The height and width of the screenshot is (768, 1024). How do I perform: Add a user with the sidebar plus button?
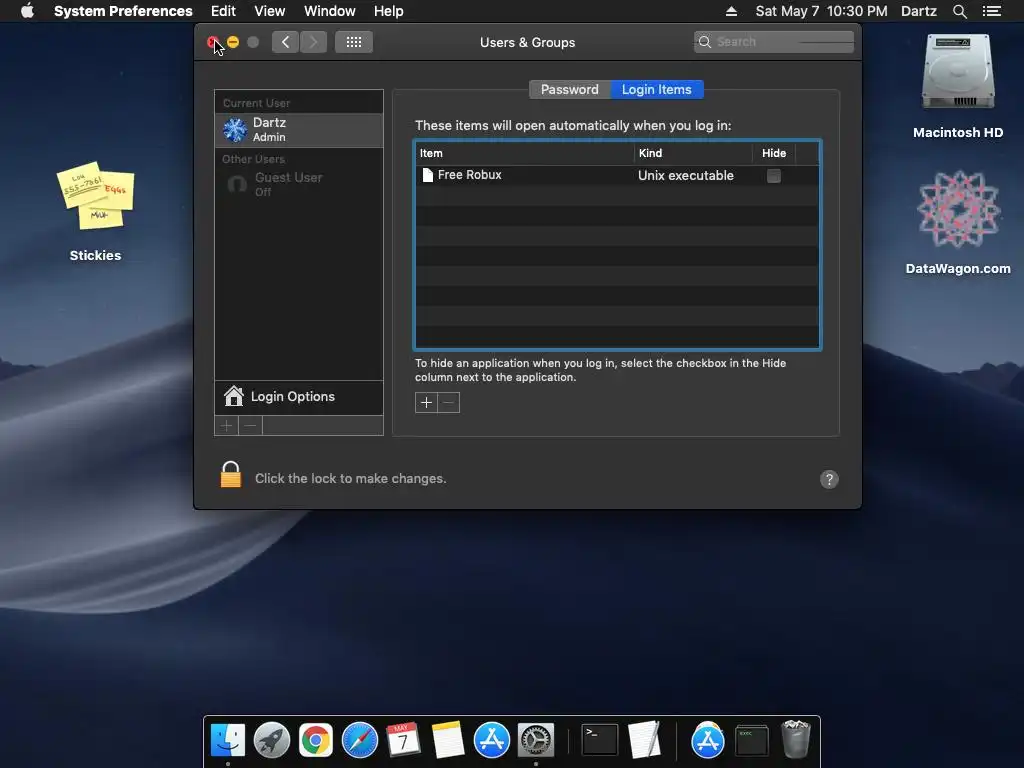click(x=227, y=426)
